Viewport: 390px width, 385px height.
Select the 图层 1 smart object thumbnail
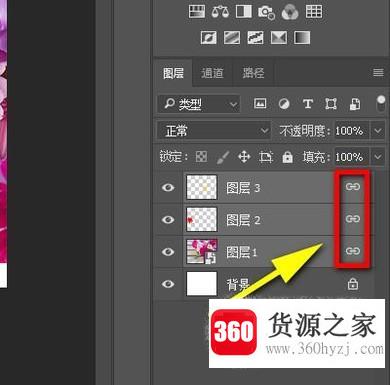pyautogui.click(x=202, y=252)
